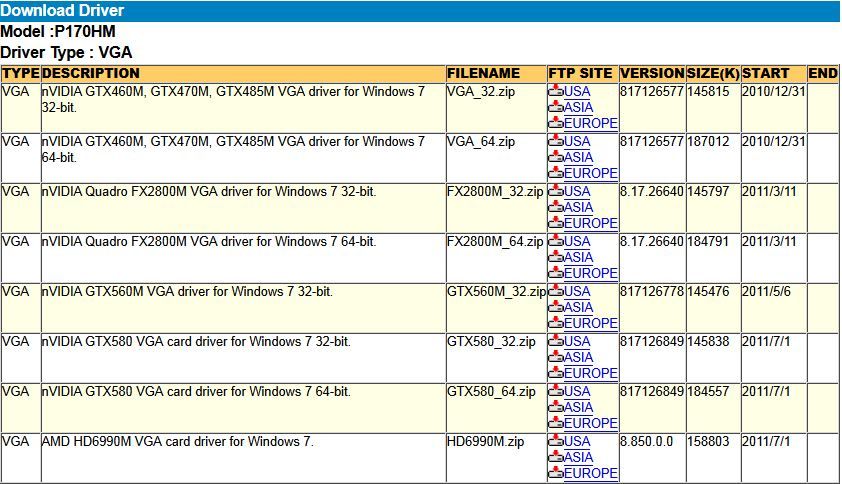Get GTX560M_32.zip via the USA link

click(x=577, y=291)
